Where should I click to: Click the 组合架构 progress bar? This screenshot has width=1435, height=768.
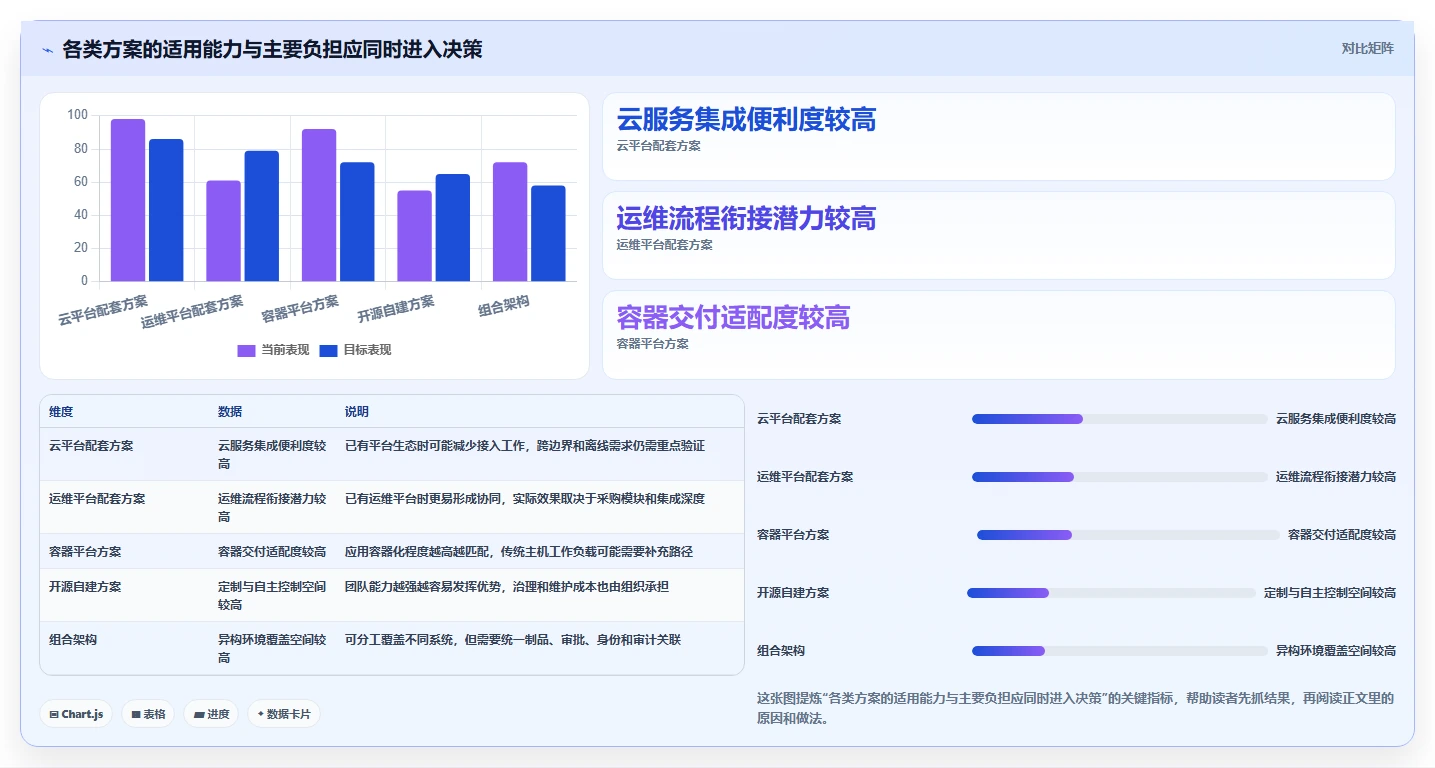tap(1119, 651)
